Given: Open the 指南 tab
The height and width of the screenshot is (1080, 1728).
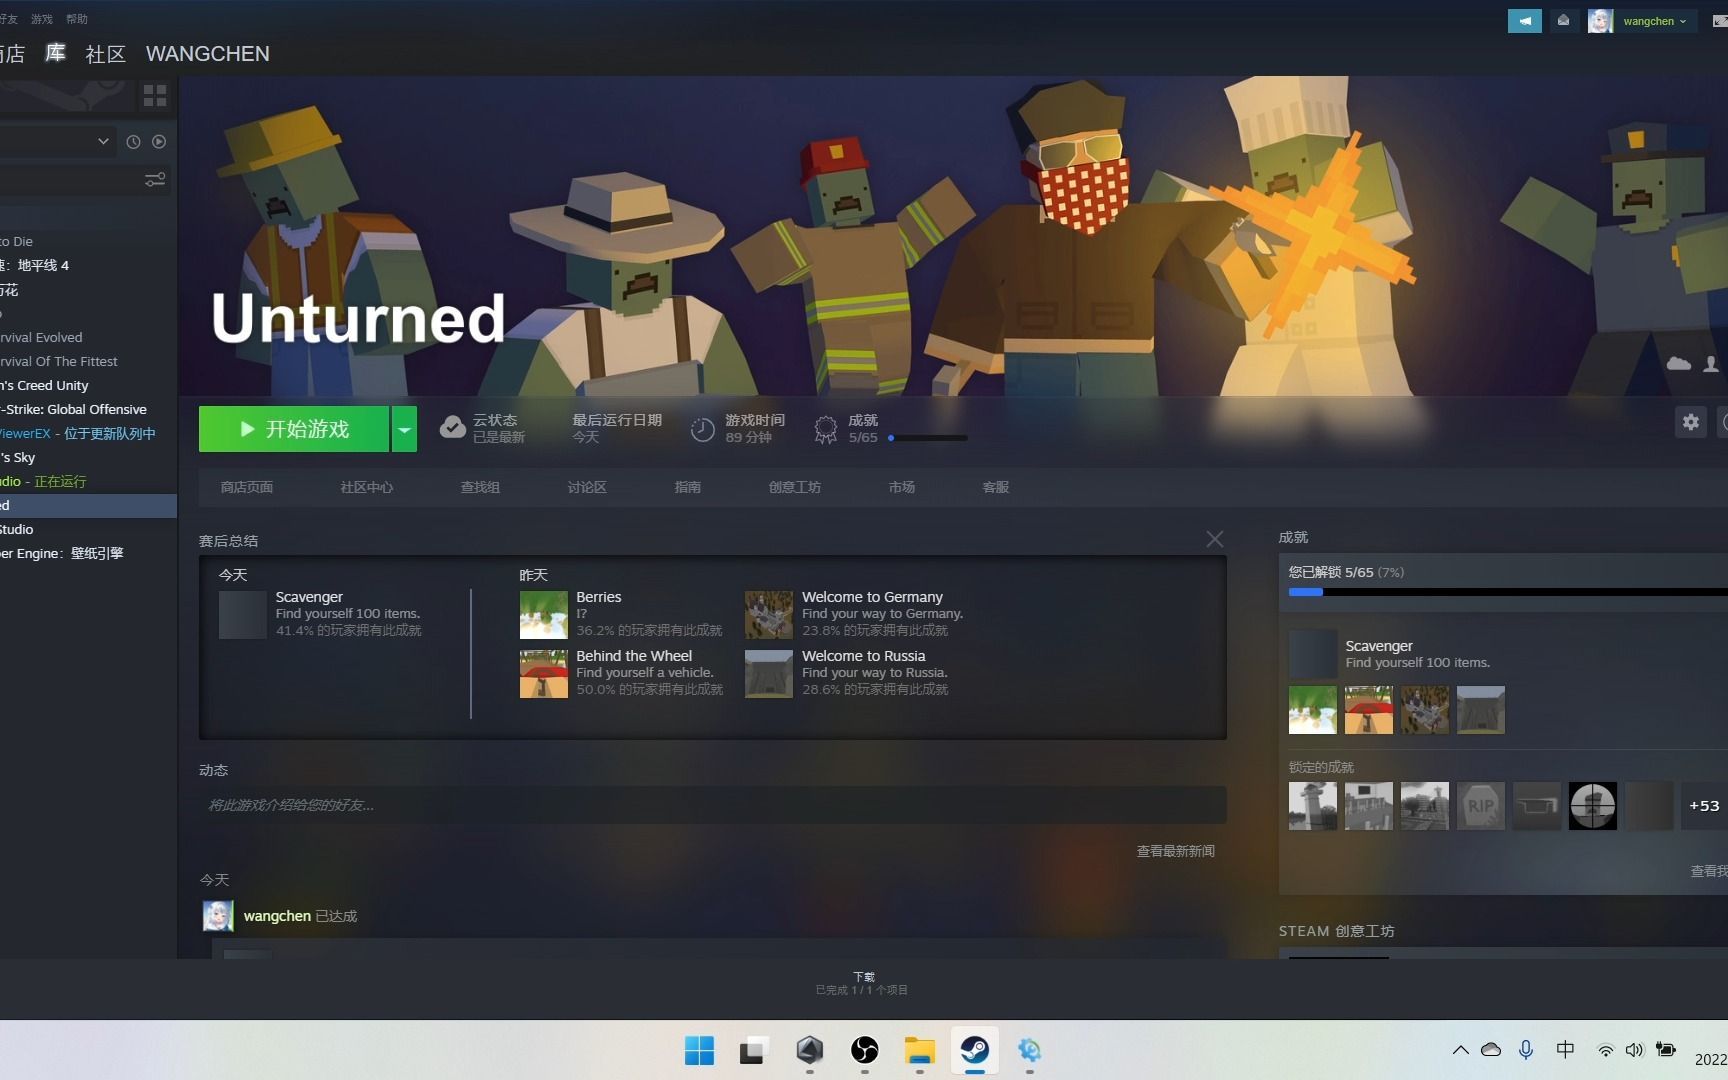Looking at the screenshot, I should pos(688,487).
